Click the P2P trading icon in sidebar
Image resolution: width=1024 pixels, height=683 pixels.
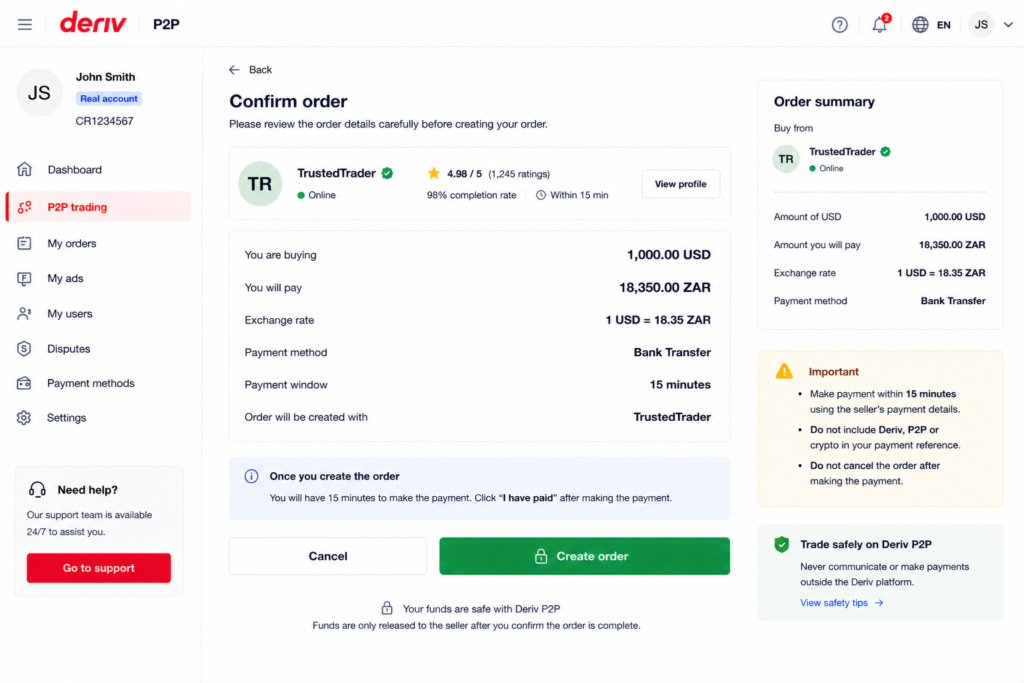coord(25,207)
